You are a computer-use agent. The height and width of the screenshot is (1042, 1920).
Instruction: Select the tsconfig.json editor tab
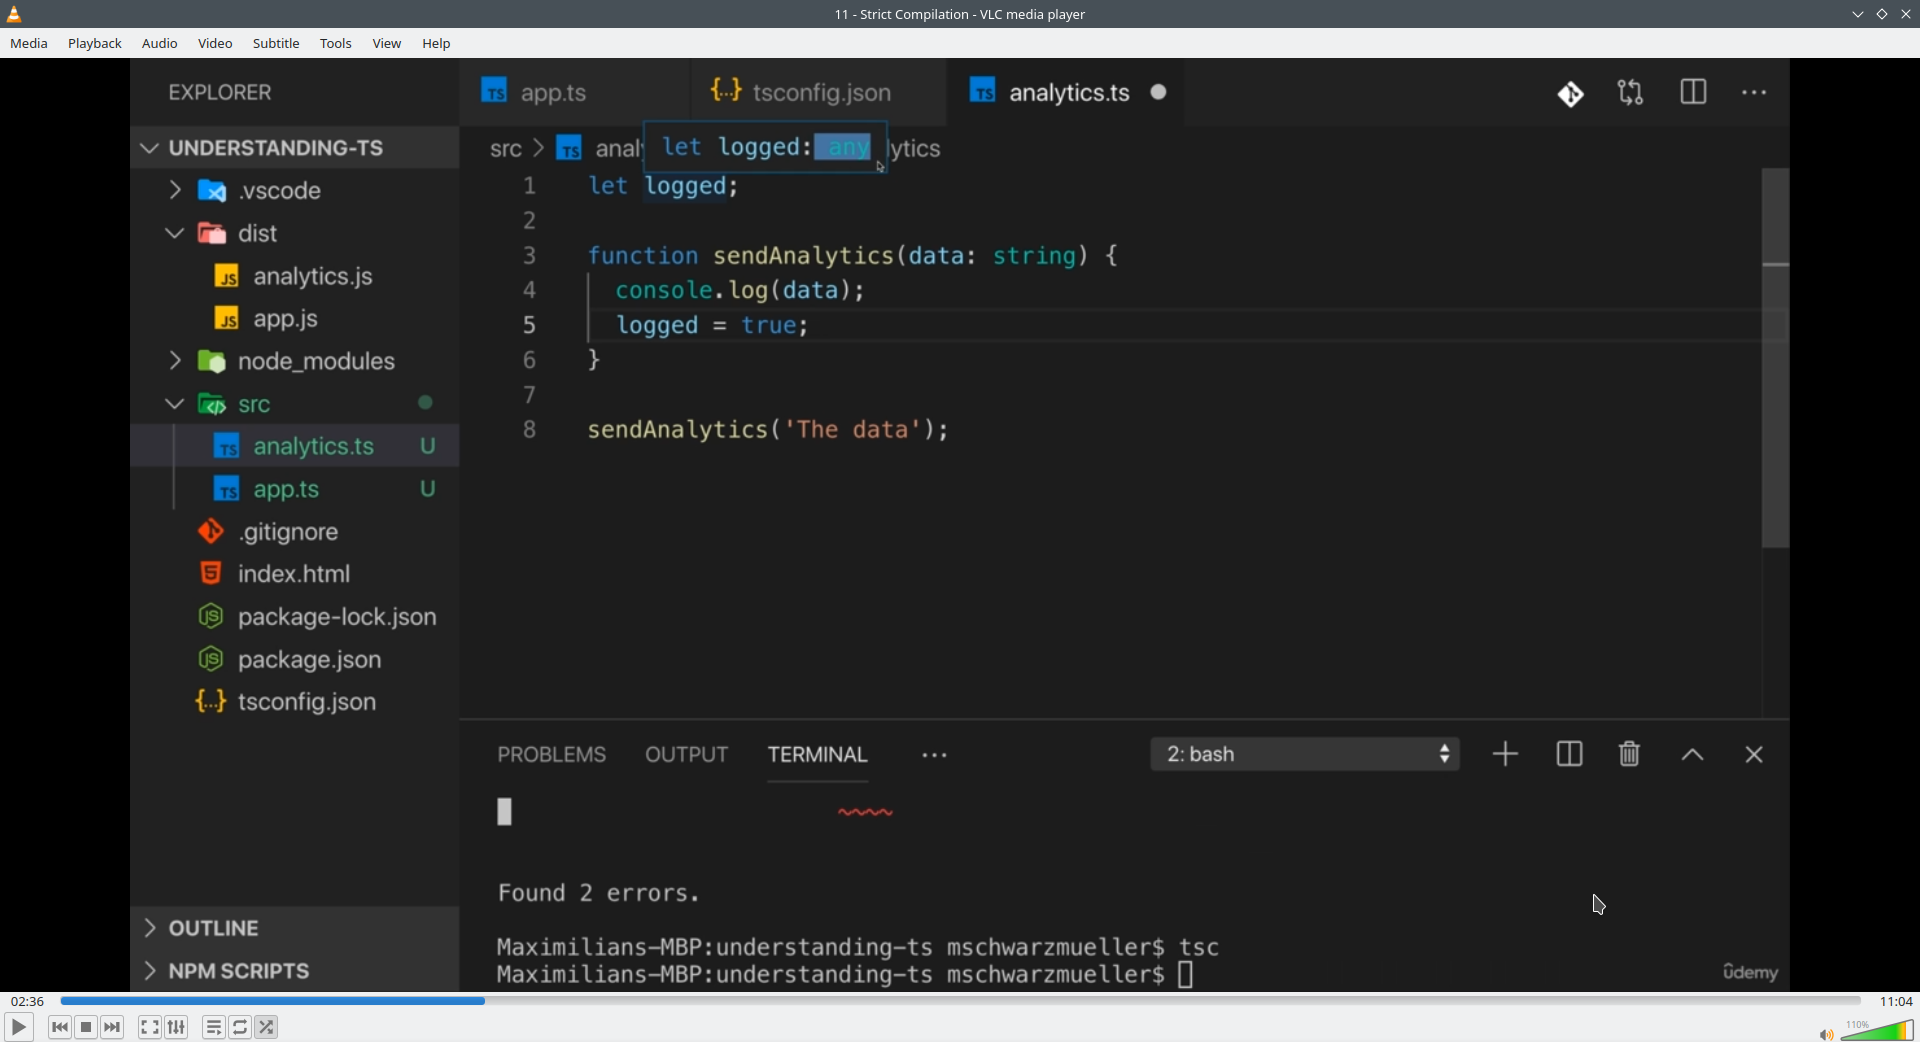click(818, 93)
